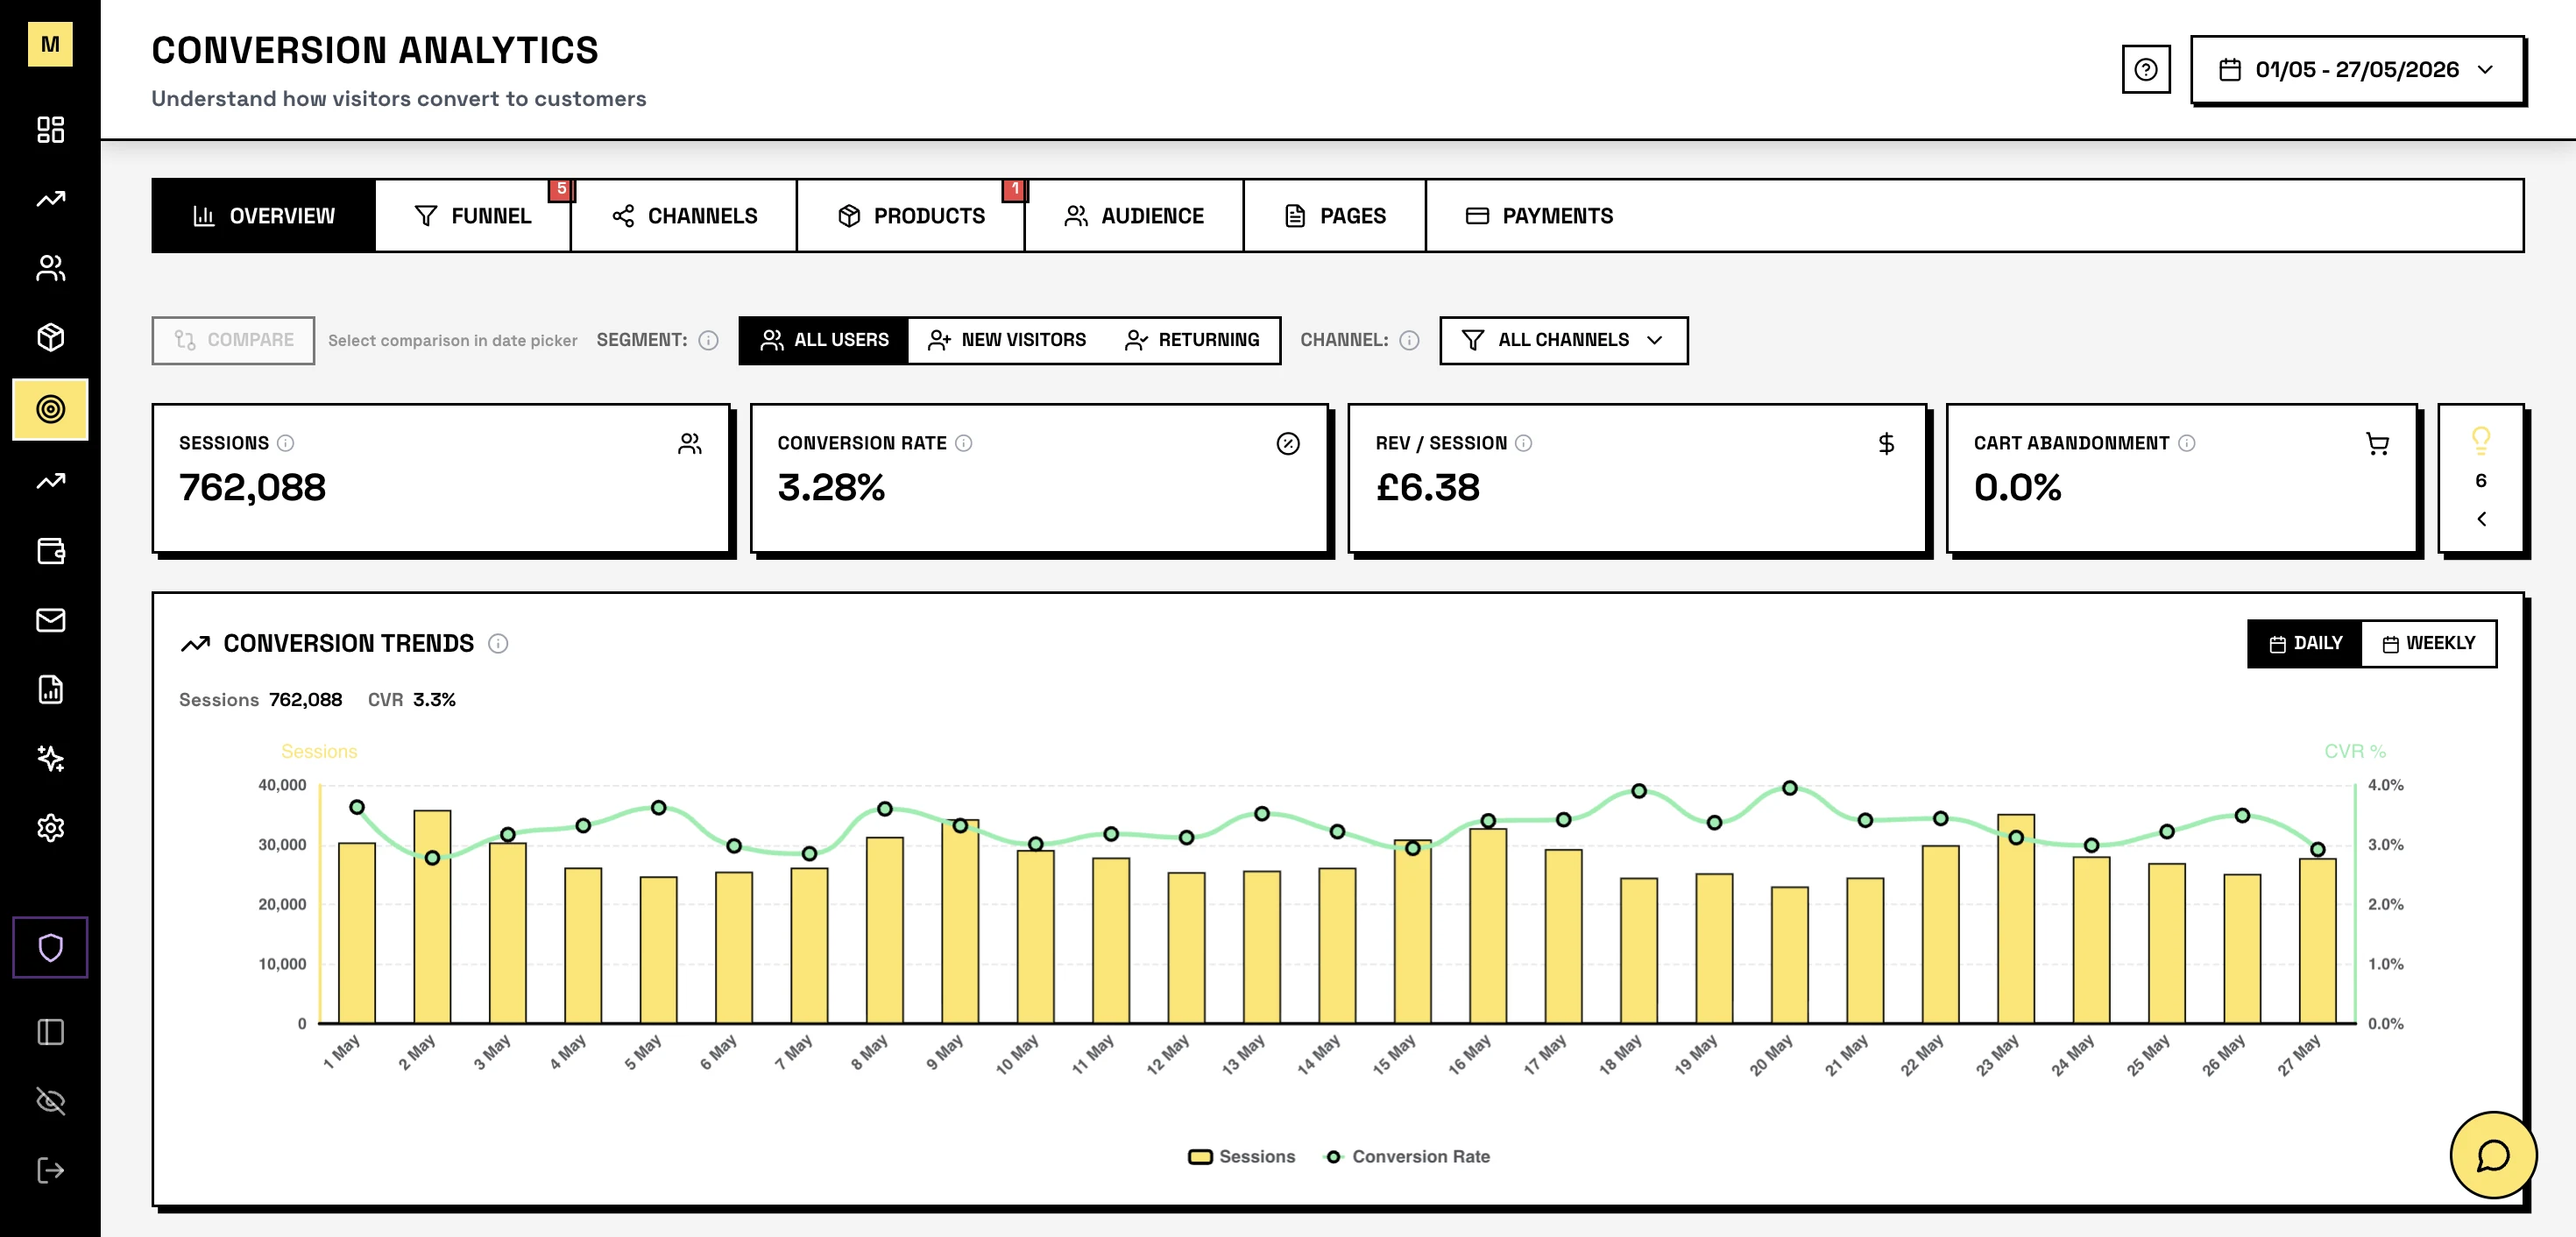Switch to the Audience tab

point(1134,216)
